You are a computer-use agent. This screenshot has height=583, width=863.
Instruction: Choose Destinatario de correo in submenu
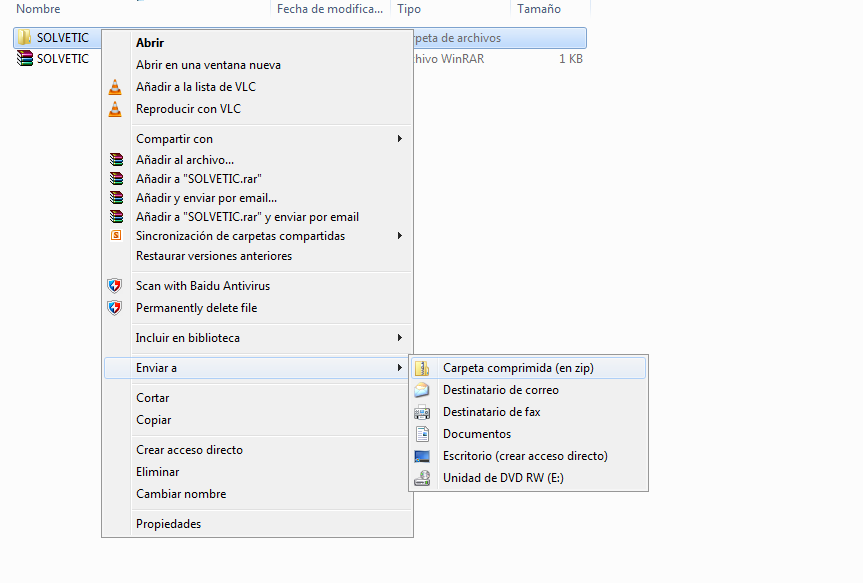click(x=528, y=390)
